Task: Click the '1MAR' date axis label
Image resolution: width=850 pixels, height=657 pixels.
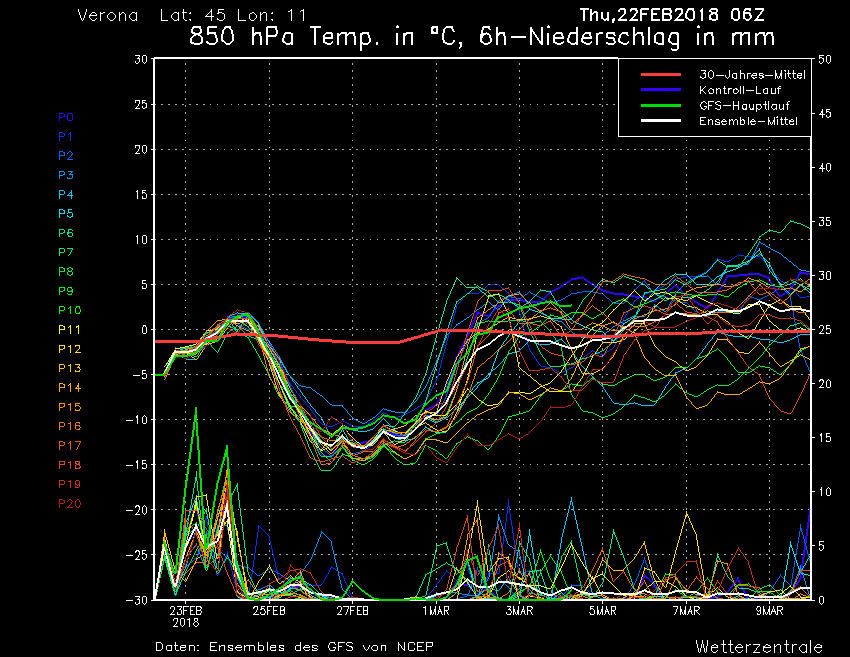Action: (x=436, y=611)
